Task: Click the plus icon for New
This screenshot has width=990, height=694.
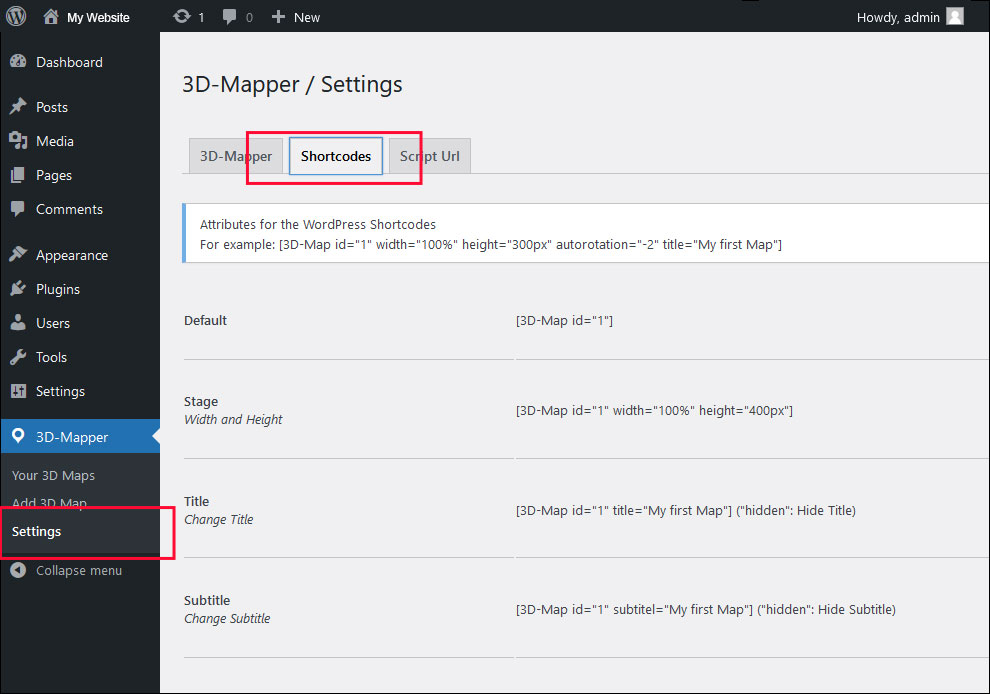Action: point(278,17)
